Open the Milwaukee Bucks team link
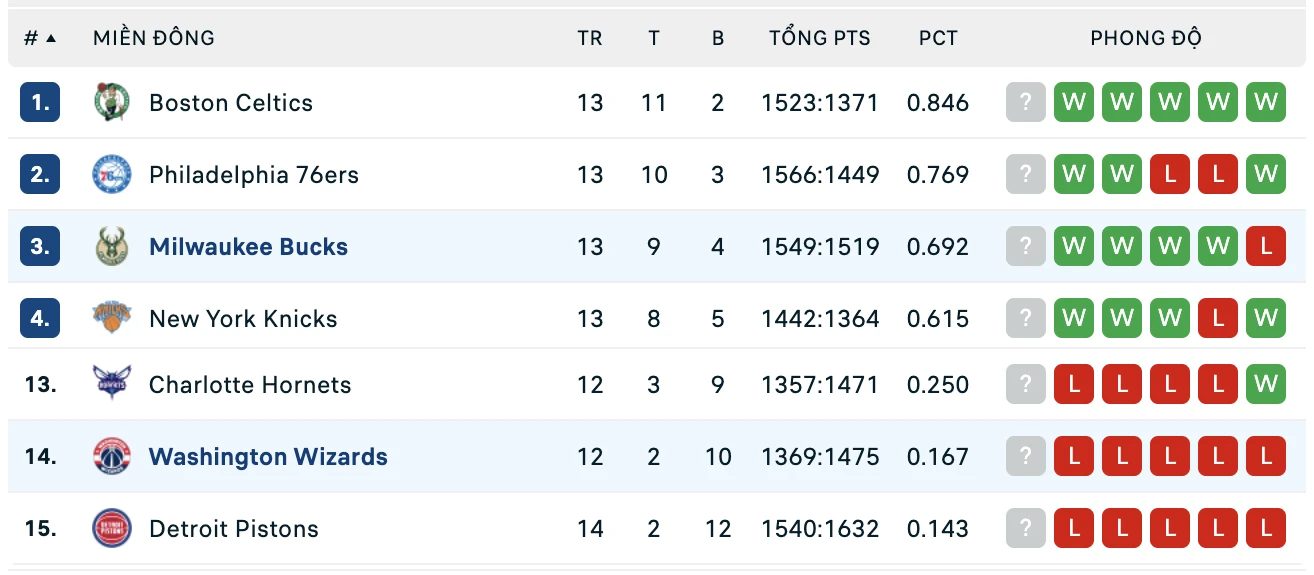The width and height of the screenshot is (1314, 575). coord(248,247)
